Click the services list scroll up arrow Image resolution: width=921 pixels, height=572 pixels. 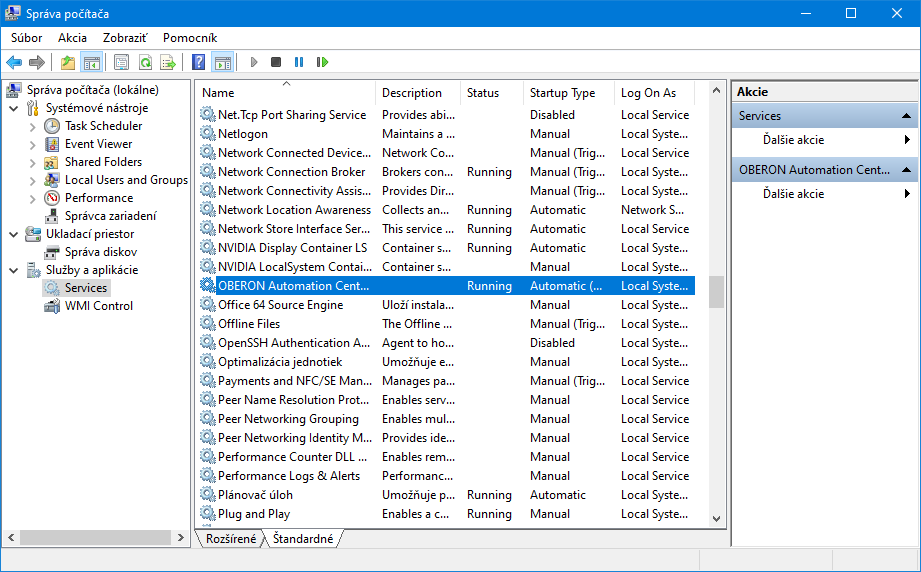click(x=716, y=90)
